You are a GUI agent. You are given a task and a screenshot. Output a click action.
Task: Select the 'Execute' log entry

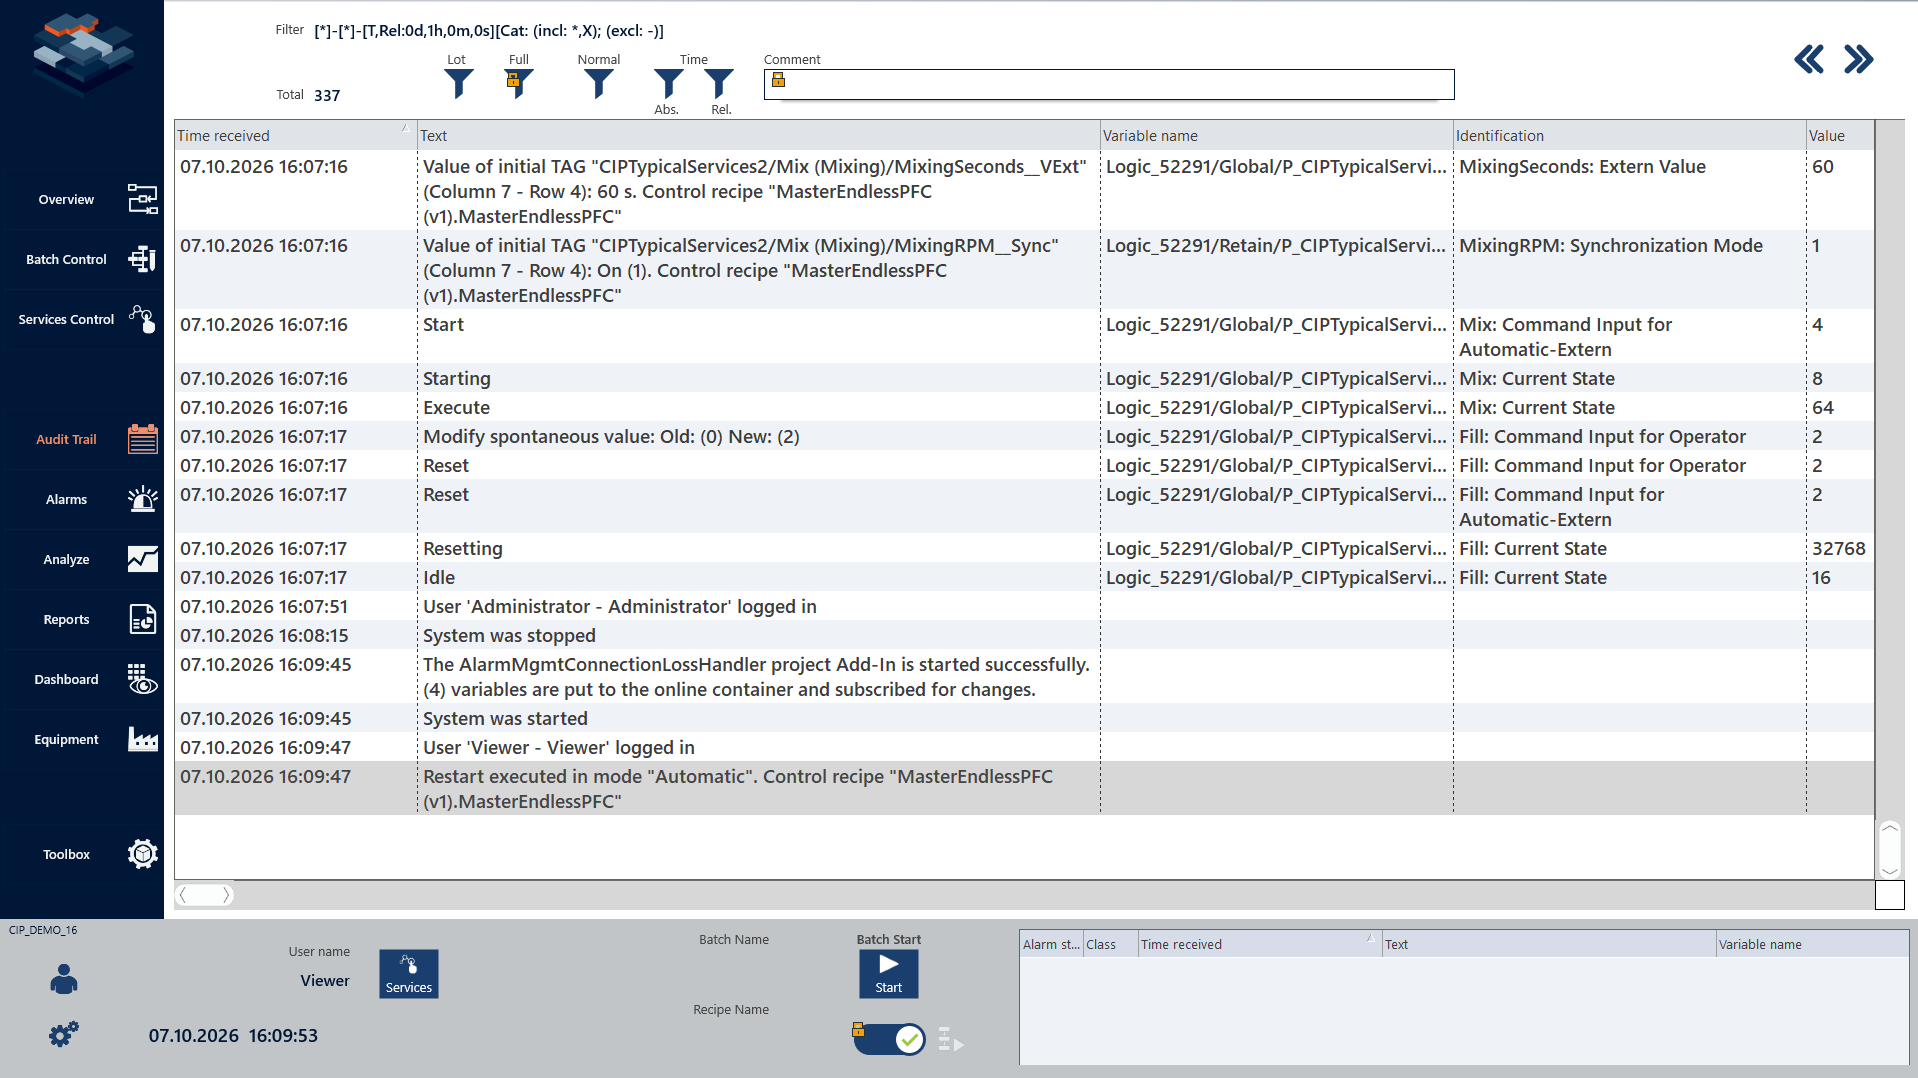1024,407
